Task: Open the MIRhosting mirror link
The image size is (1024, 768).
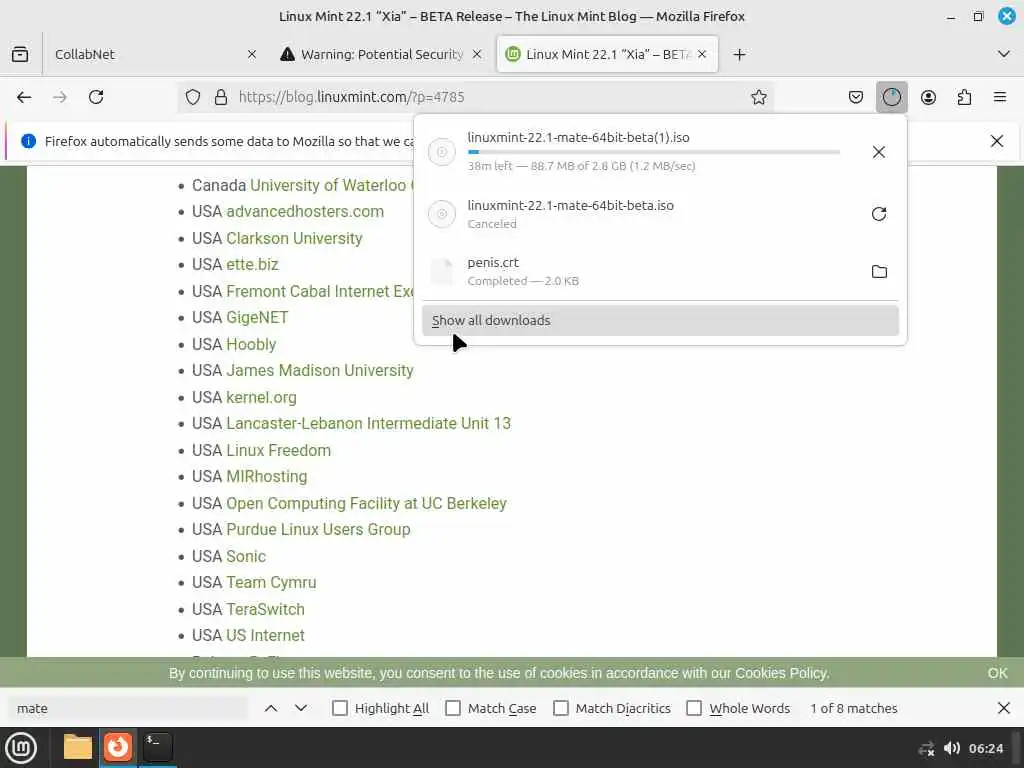Action: pos(266,476)
